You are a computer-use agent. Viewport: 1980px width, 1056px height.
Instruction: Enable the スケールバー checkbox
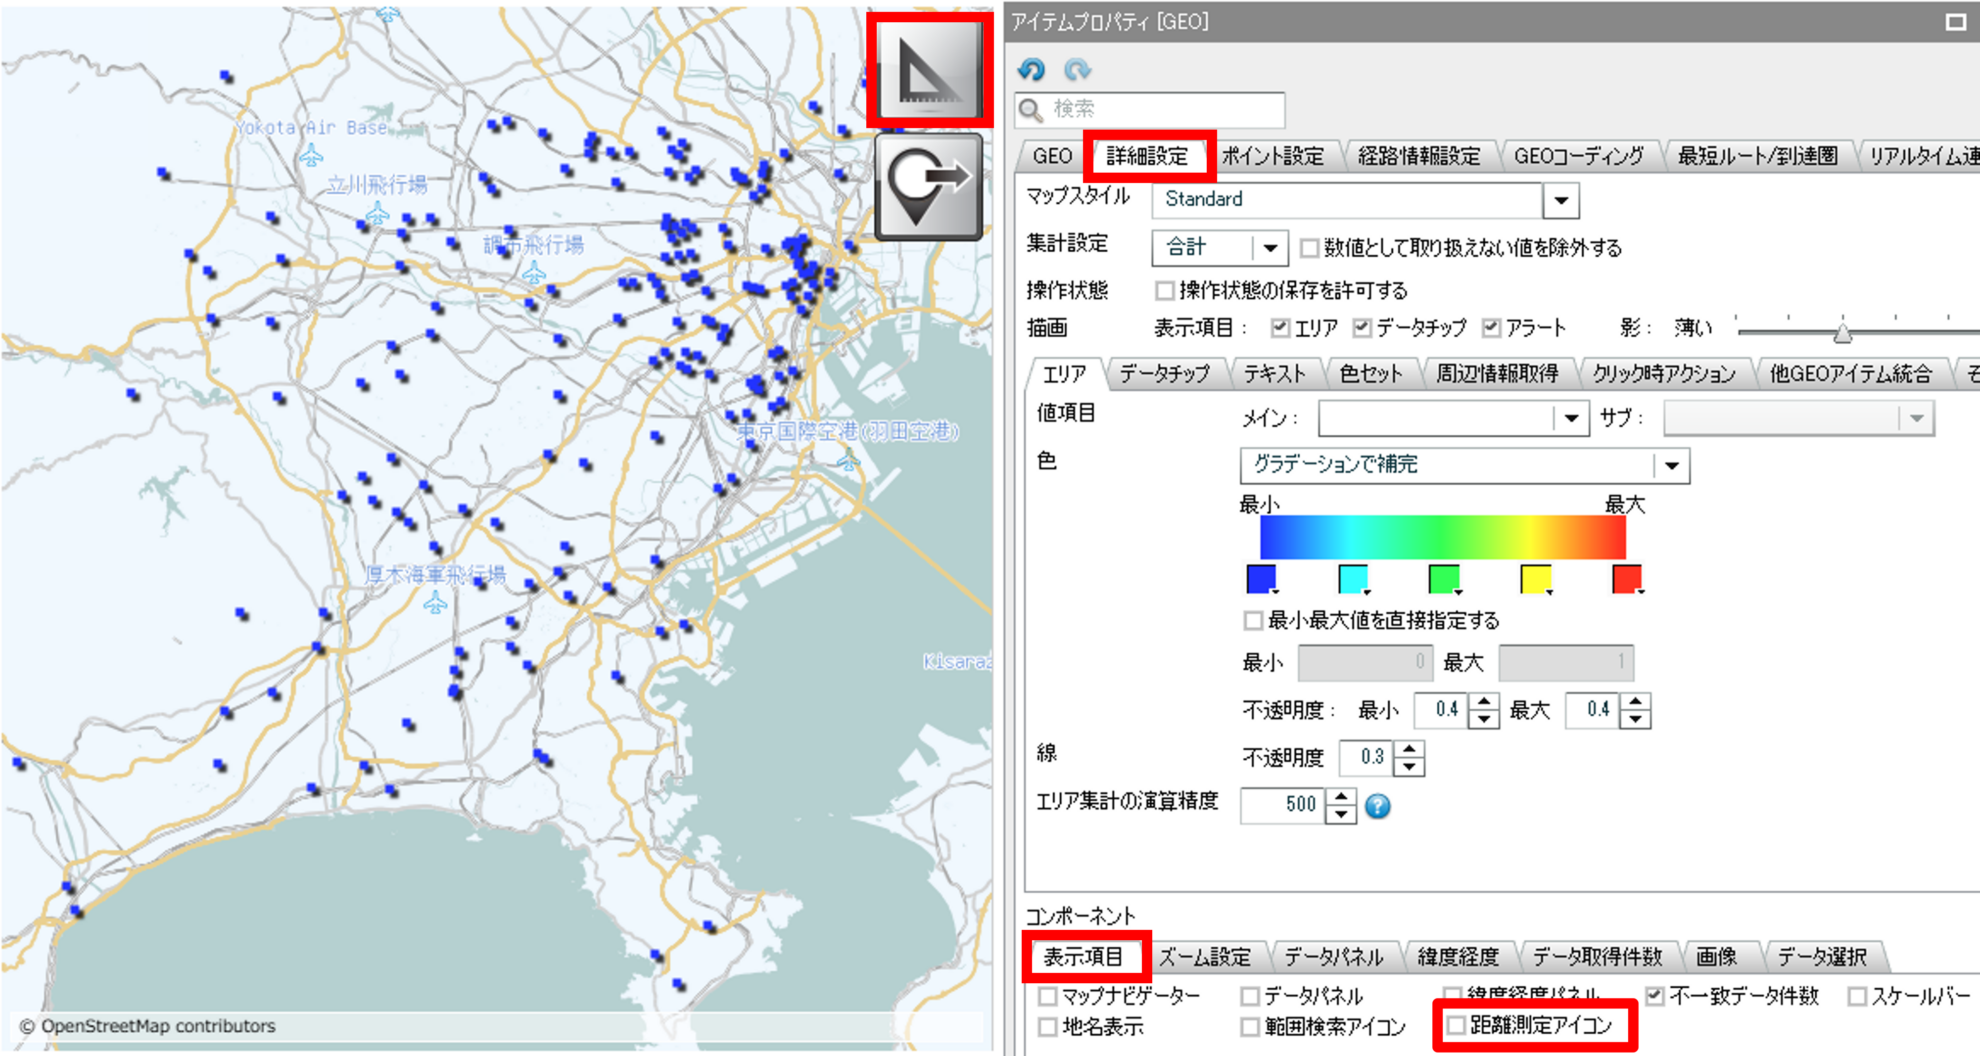click(1857, 996)
